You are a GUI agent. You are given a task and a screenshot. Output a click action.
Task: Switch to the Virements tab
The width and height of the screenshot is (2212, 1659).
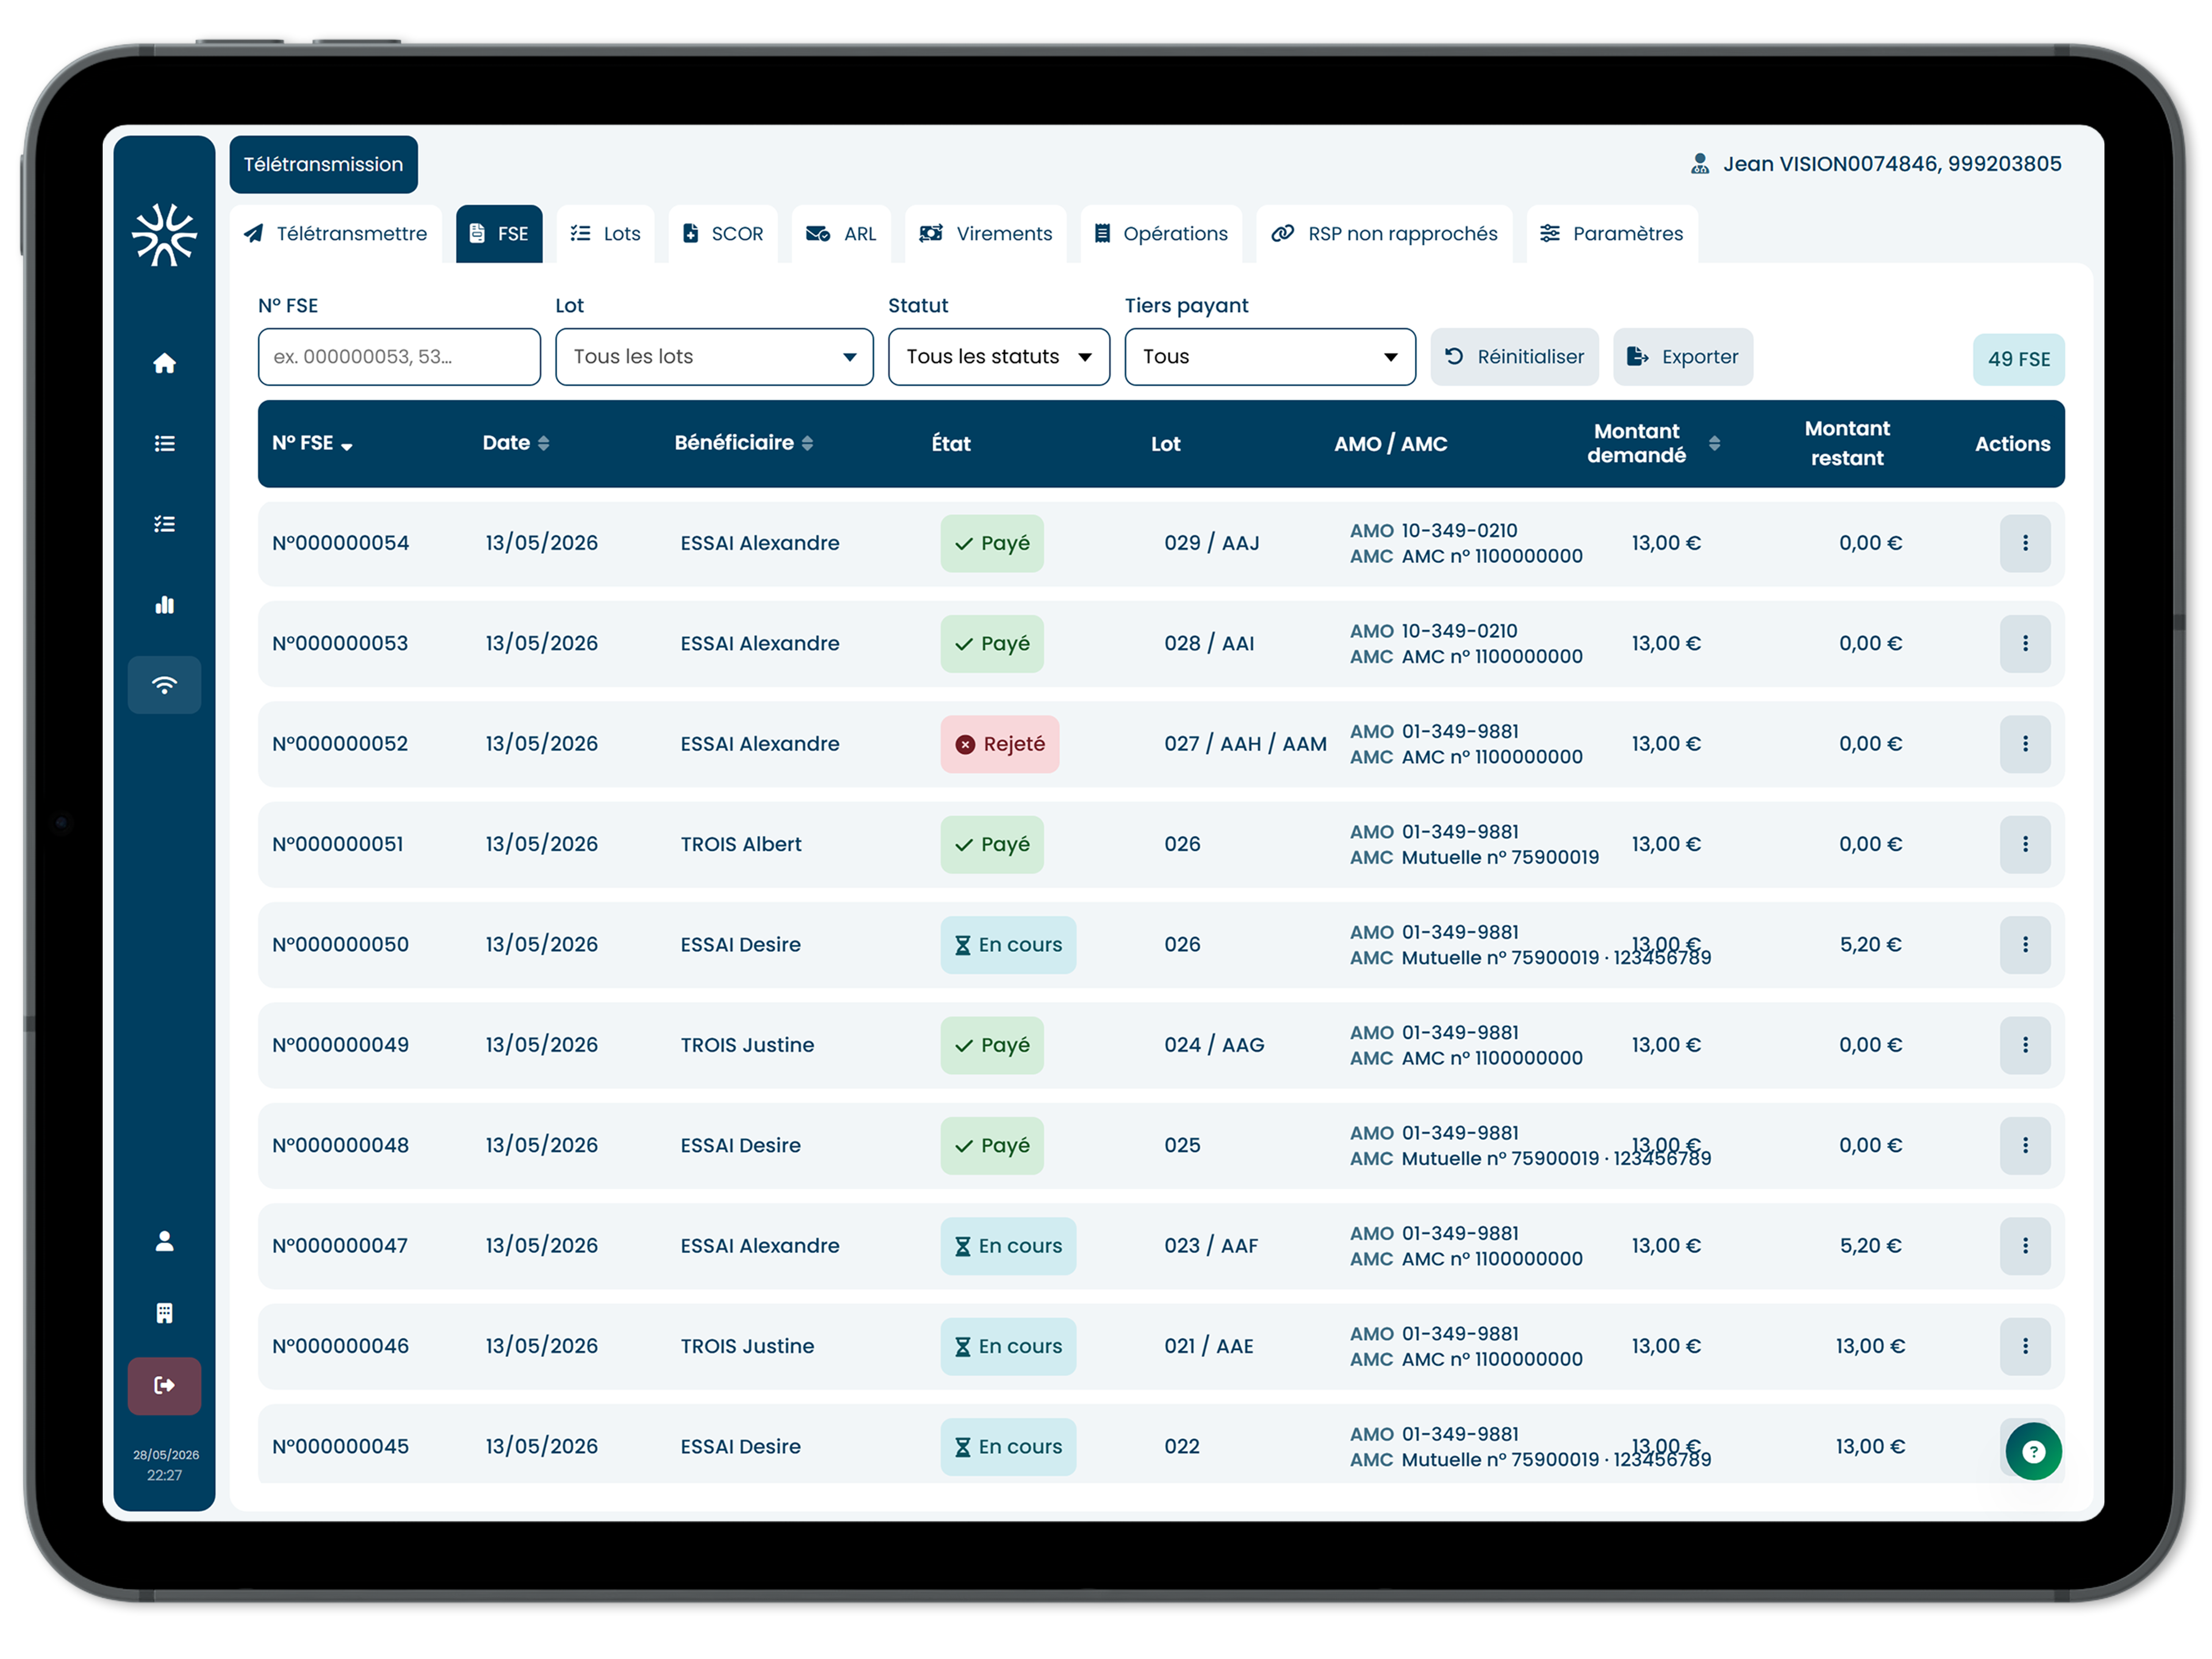click(x=986, y=234)
